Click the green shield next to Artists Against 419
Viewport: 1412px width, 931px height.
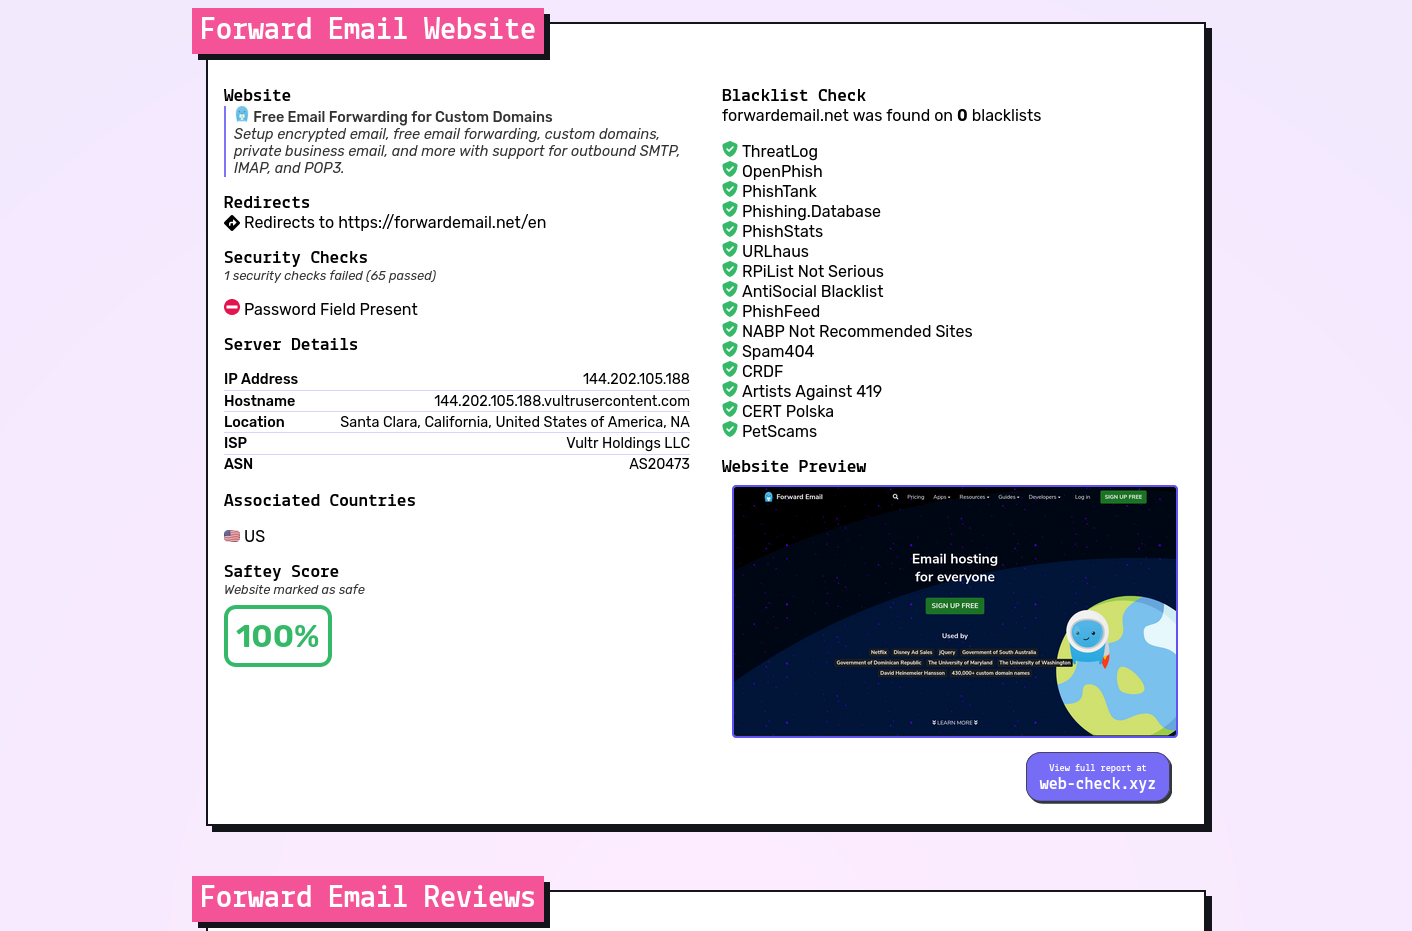pyautogui.click(x=730, y=389)
